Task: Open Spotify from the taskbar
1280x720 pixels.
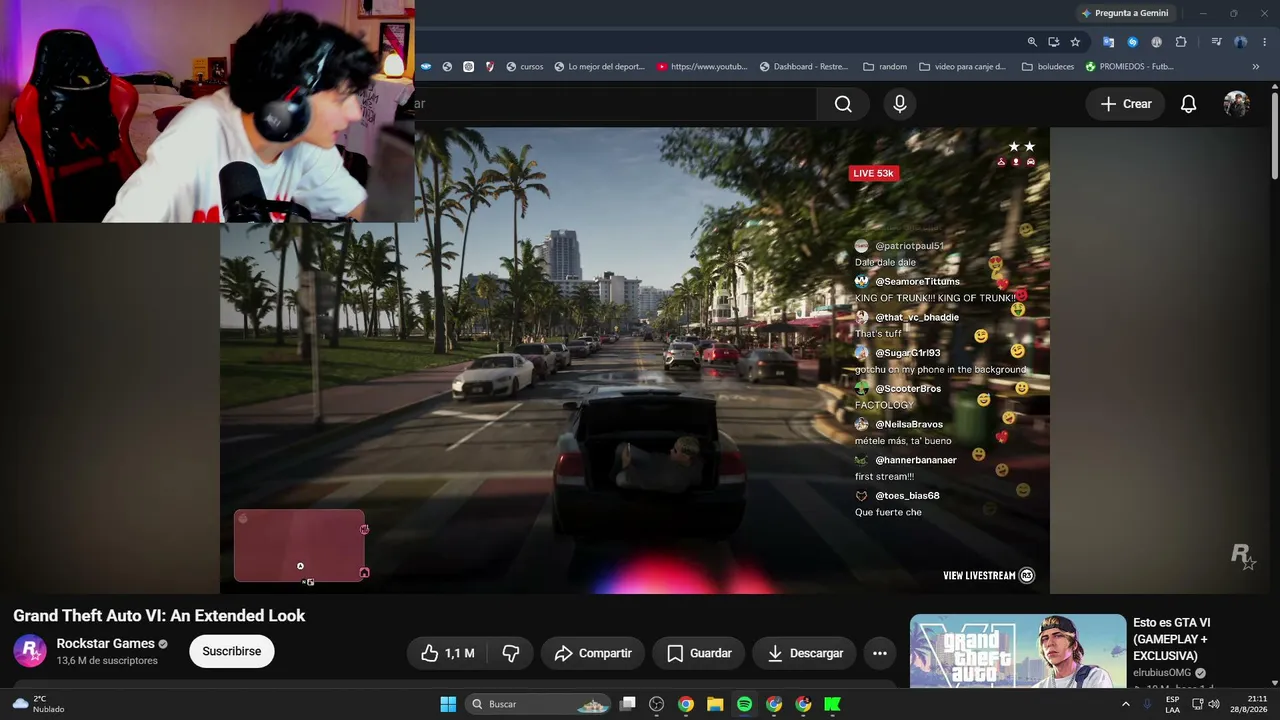Action: pyautogui.click(x=744, y=704)
